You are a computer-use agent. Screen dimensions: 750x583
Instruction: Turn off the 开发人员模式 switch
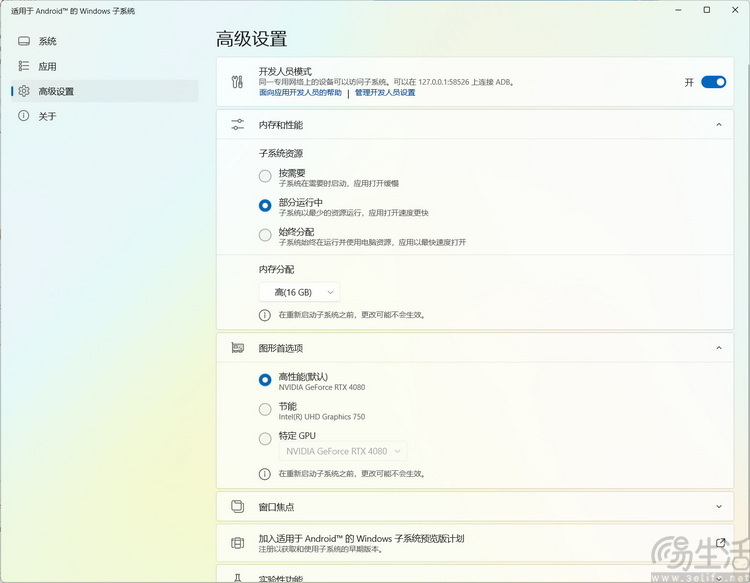[713, 82]
